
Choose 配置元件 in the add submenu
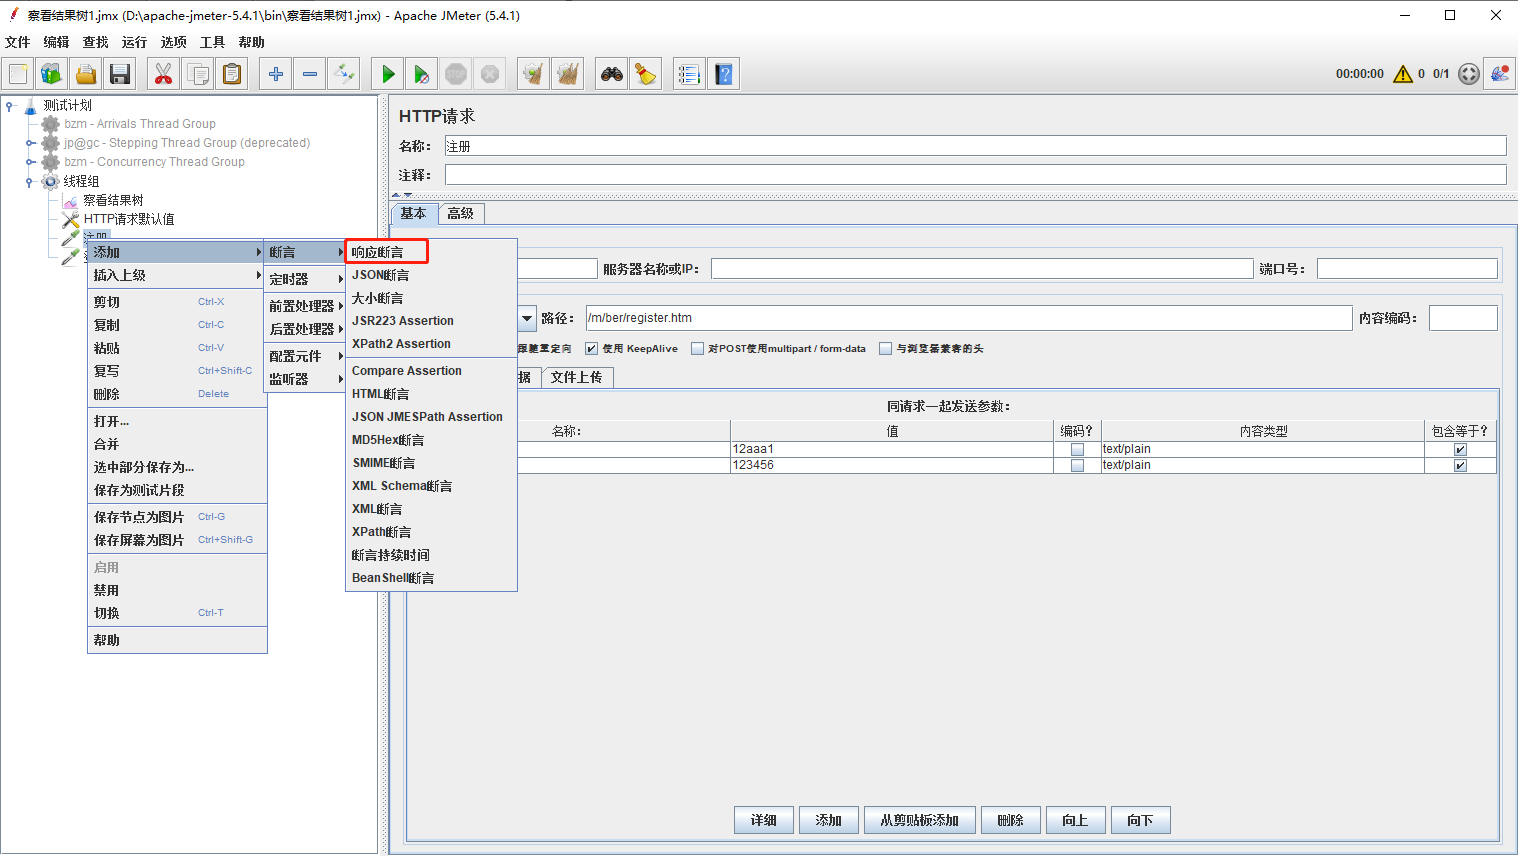[305, 356]
